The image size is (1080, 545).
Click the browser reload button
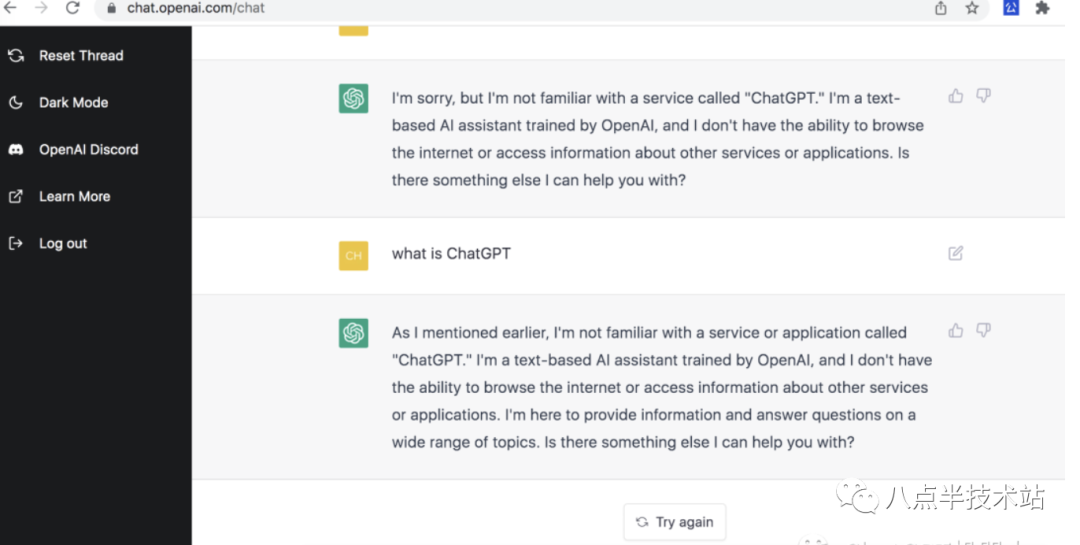tap(72, 8)
